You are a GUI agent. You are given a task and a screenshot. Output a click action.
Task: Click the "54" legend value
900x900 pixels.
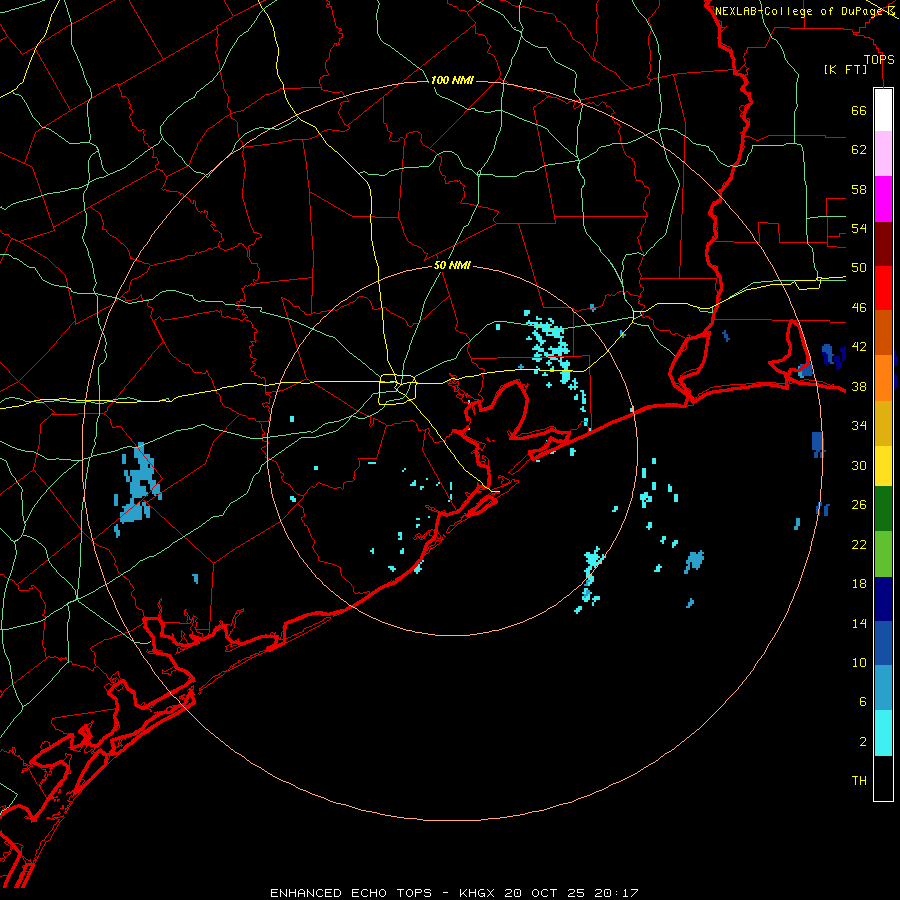point(859,228)
